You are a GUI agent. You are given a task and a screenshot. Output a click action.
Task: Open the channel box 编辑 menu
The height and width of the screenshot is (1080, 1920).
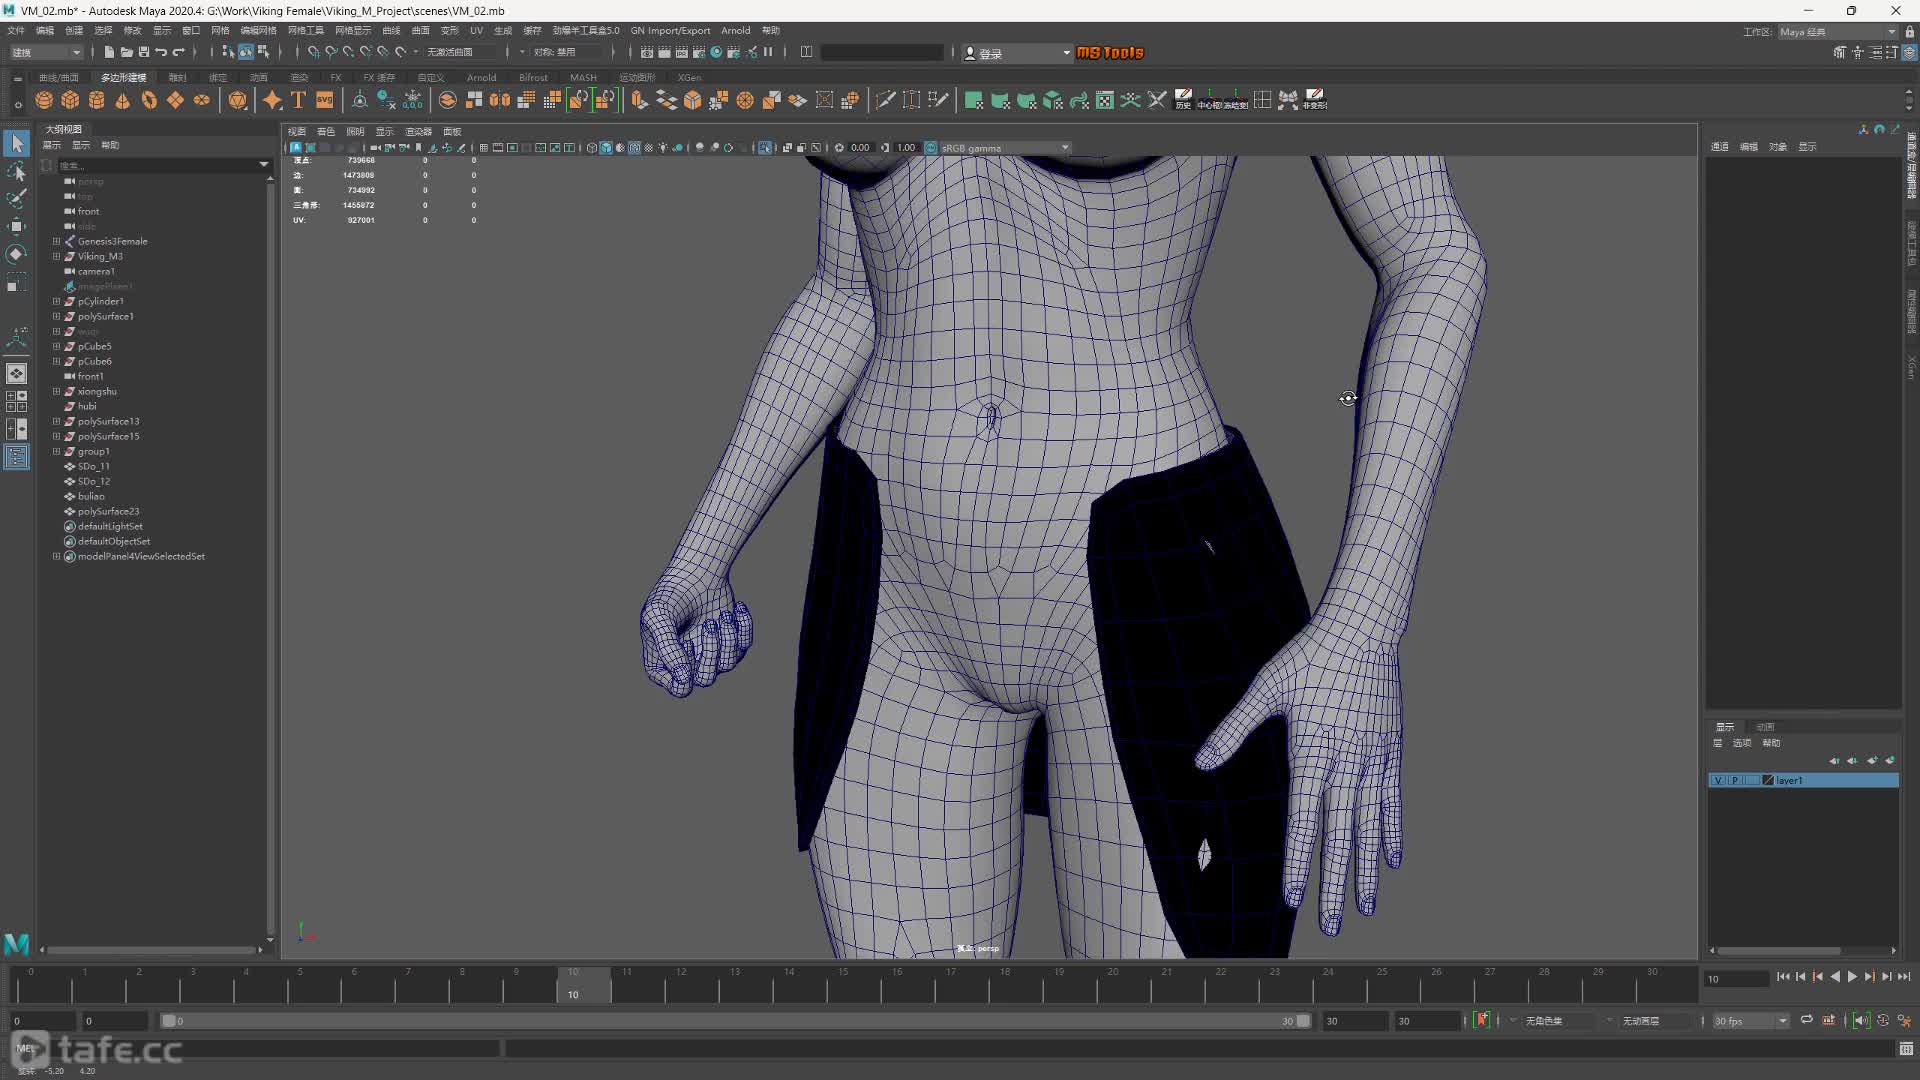(x=1748, y=147)
